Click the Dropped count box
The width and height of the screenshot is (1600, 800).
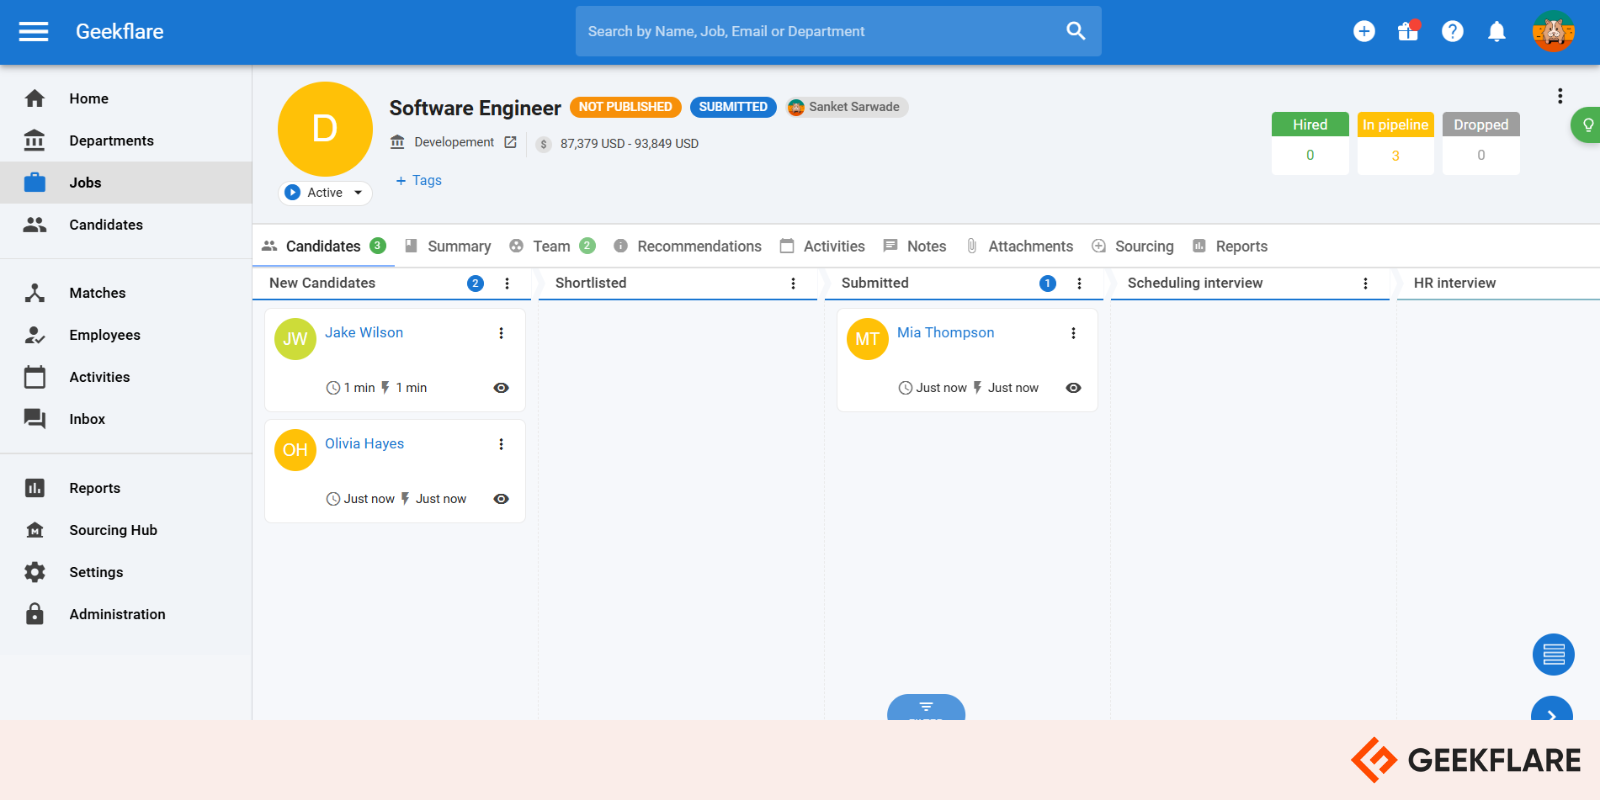pos(1481,143)
